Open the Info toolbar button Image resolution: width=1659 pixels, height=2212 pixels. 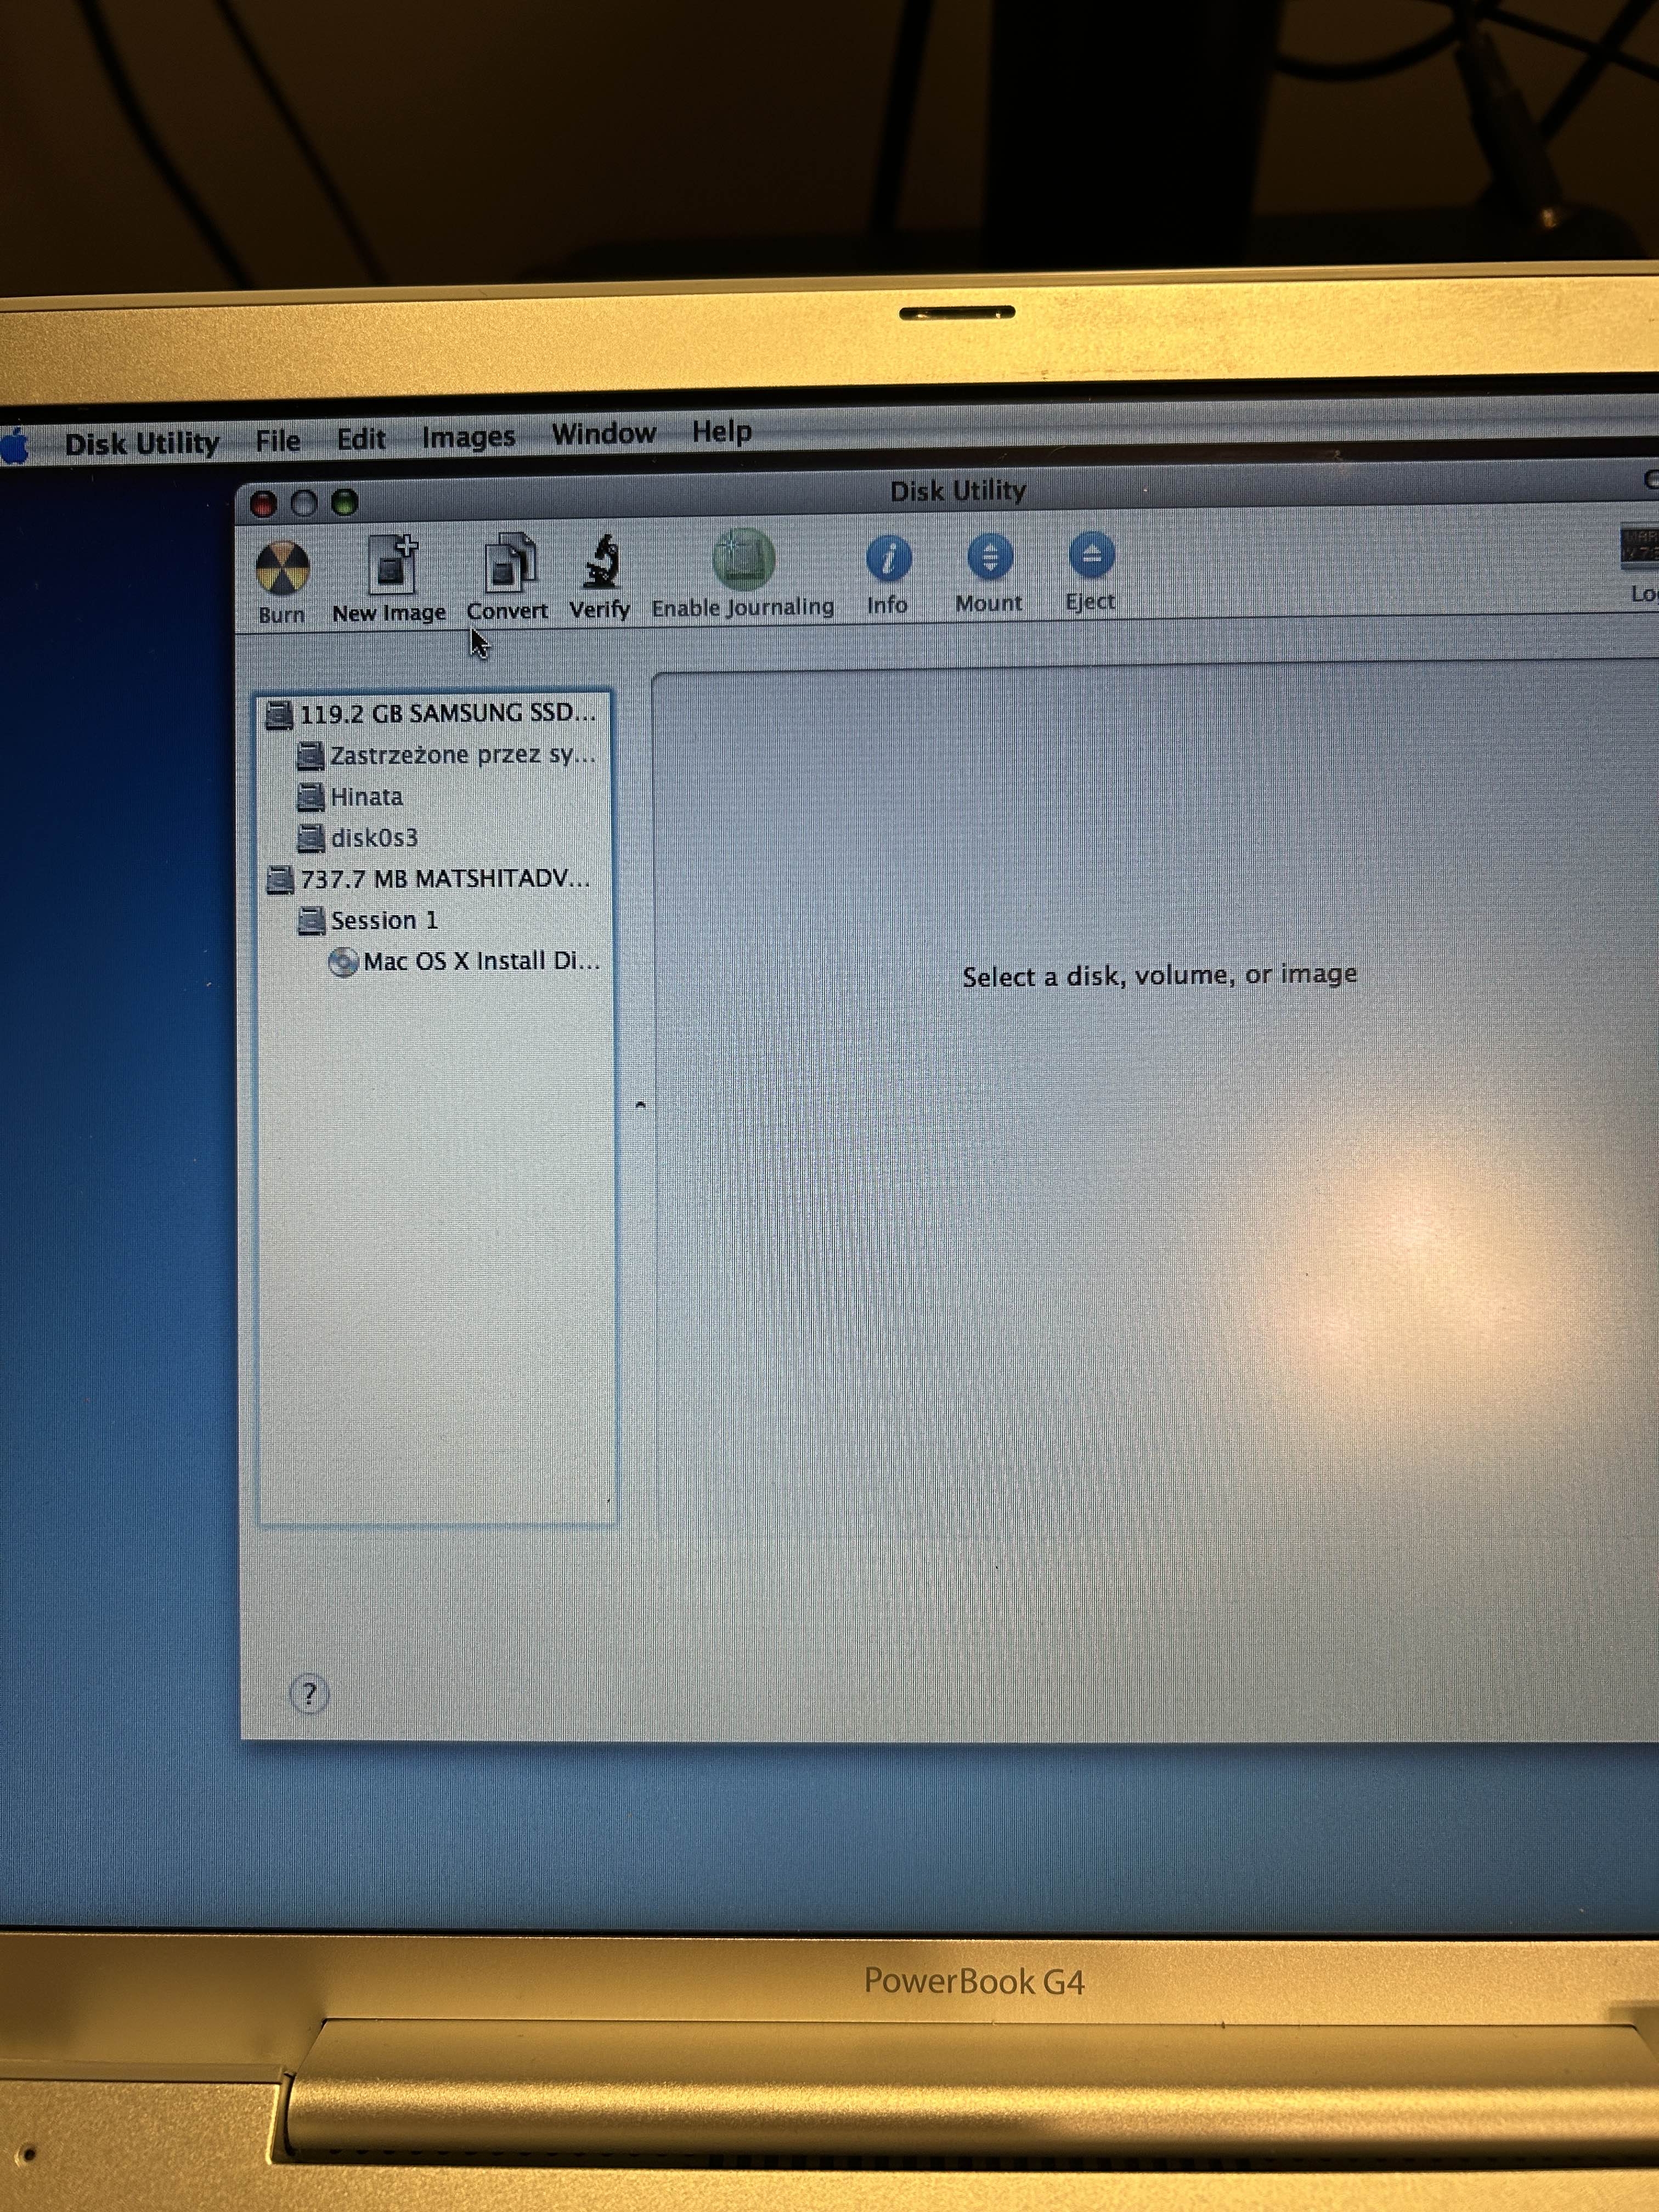[888, 558]
